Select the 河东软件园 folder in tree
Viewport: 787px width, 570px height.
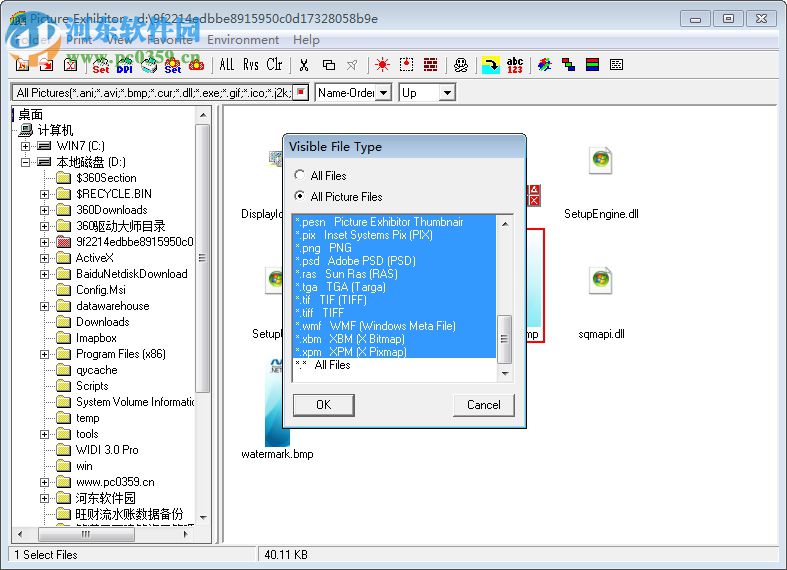(105, 498)
